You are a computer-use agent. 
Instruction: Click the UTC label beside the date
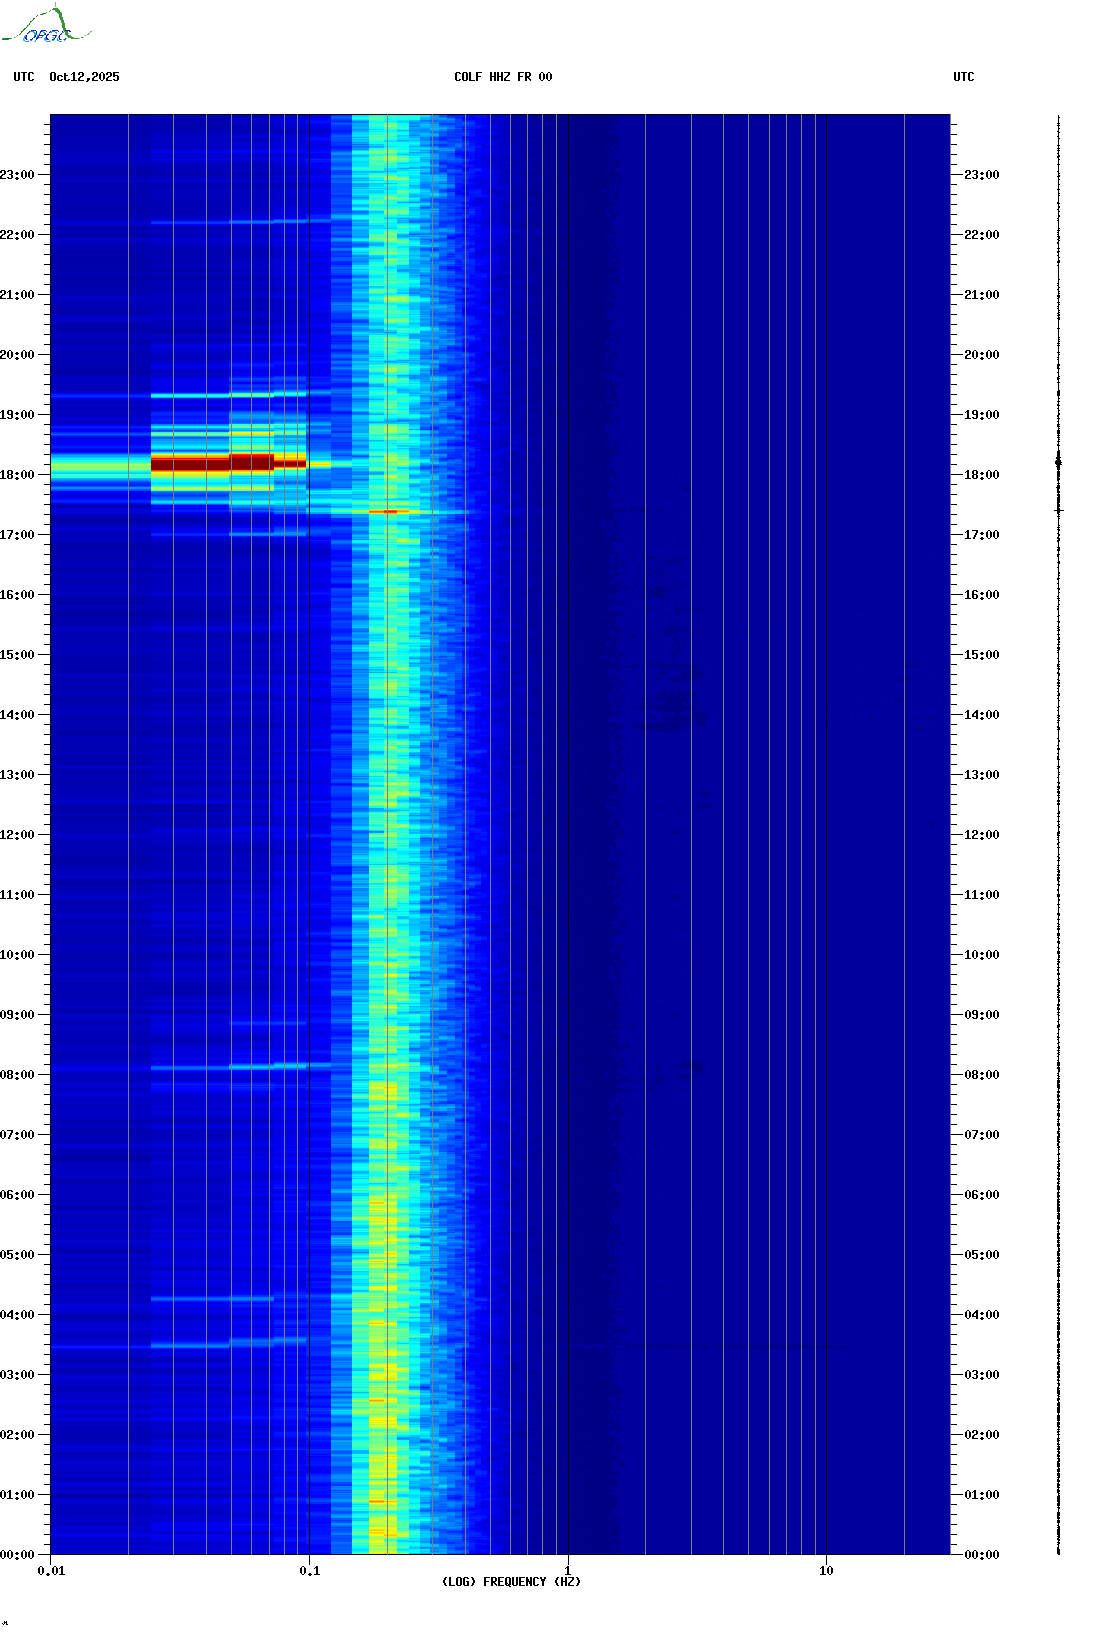[24, 77]
